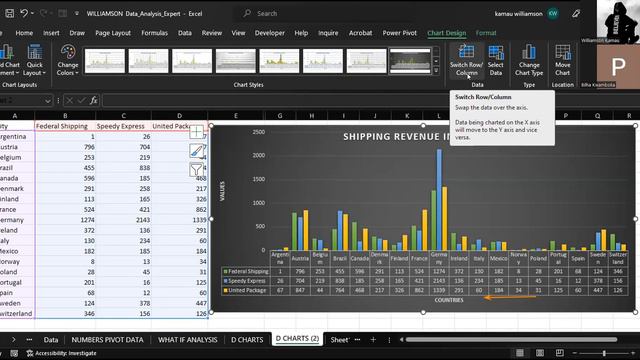Click the D CHARTS (2) sheet tab
Viewport: 640px width, 360px height.
(x=298, y=339)
